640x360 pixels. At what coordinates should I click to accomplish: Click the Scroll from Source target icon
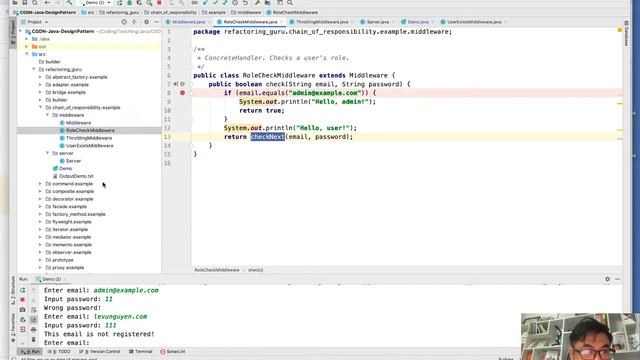point(124,22)
